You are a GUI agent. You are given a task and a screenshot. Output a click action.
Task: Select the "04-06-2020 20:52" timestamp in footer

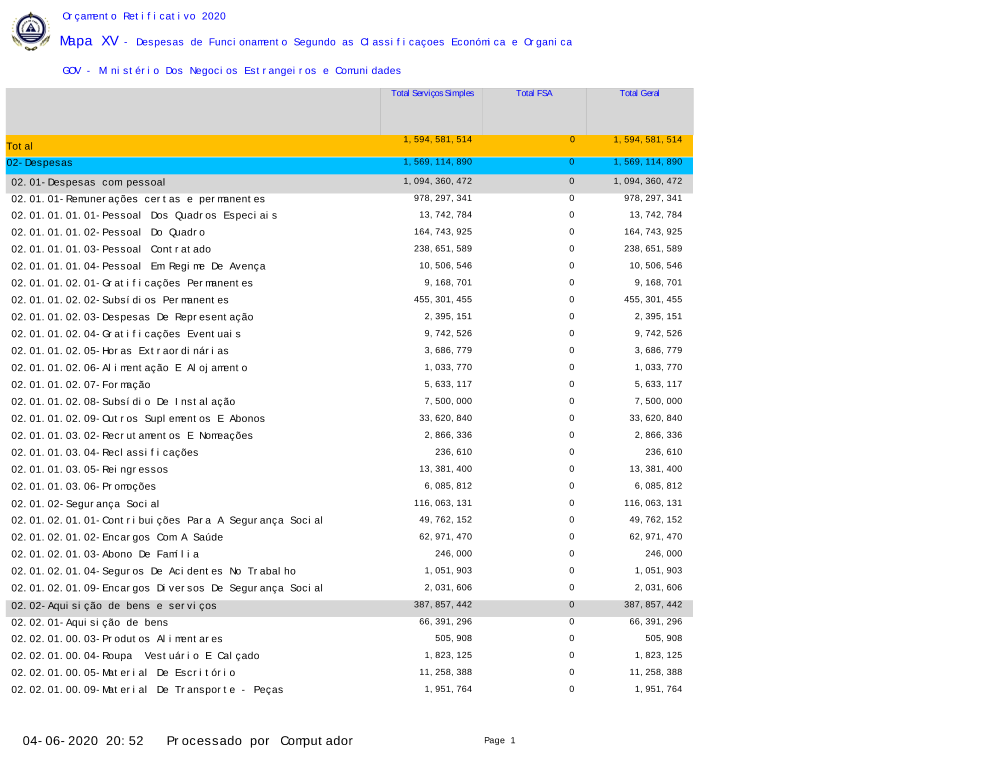83,741
